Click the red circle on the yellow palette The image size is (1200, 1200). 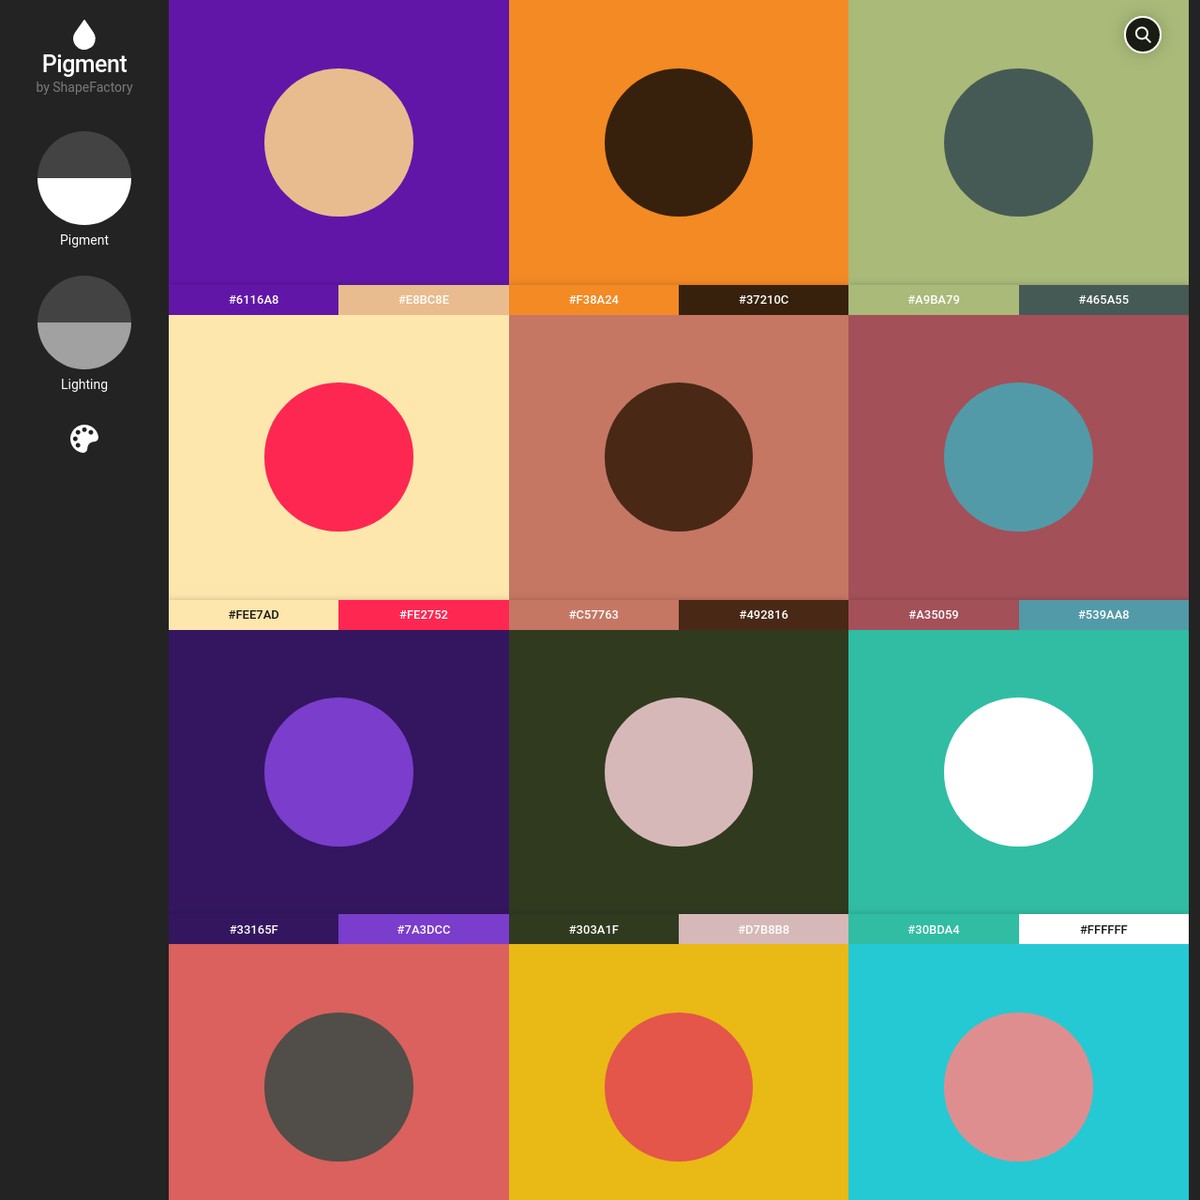(x=678, y=1087)
